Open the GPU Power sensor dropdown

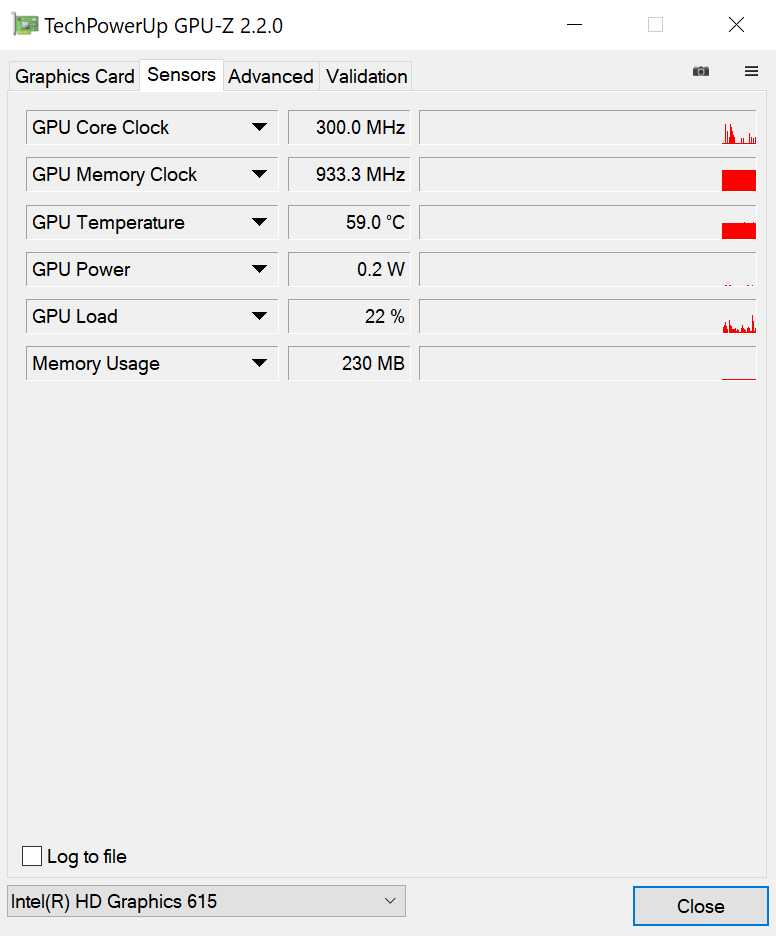(259, 269)
